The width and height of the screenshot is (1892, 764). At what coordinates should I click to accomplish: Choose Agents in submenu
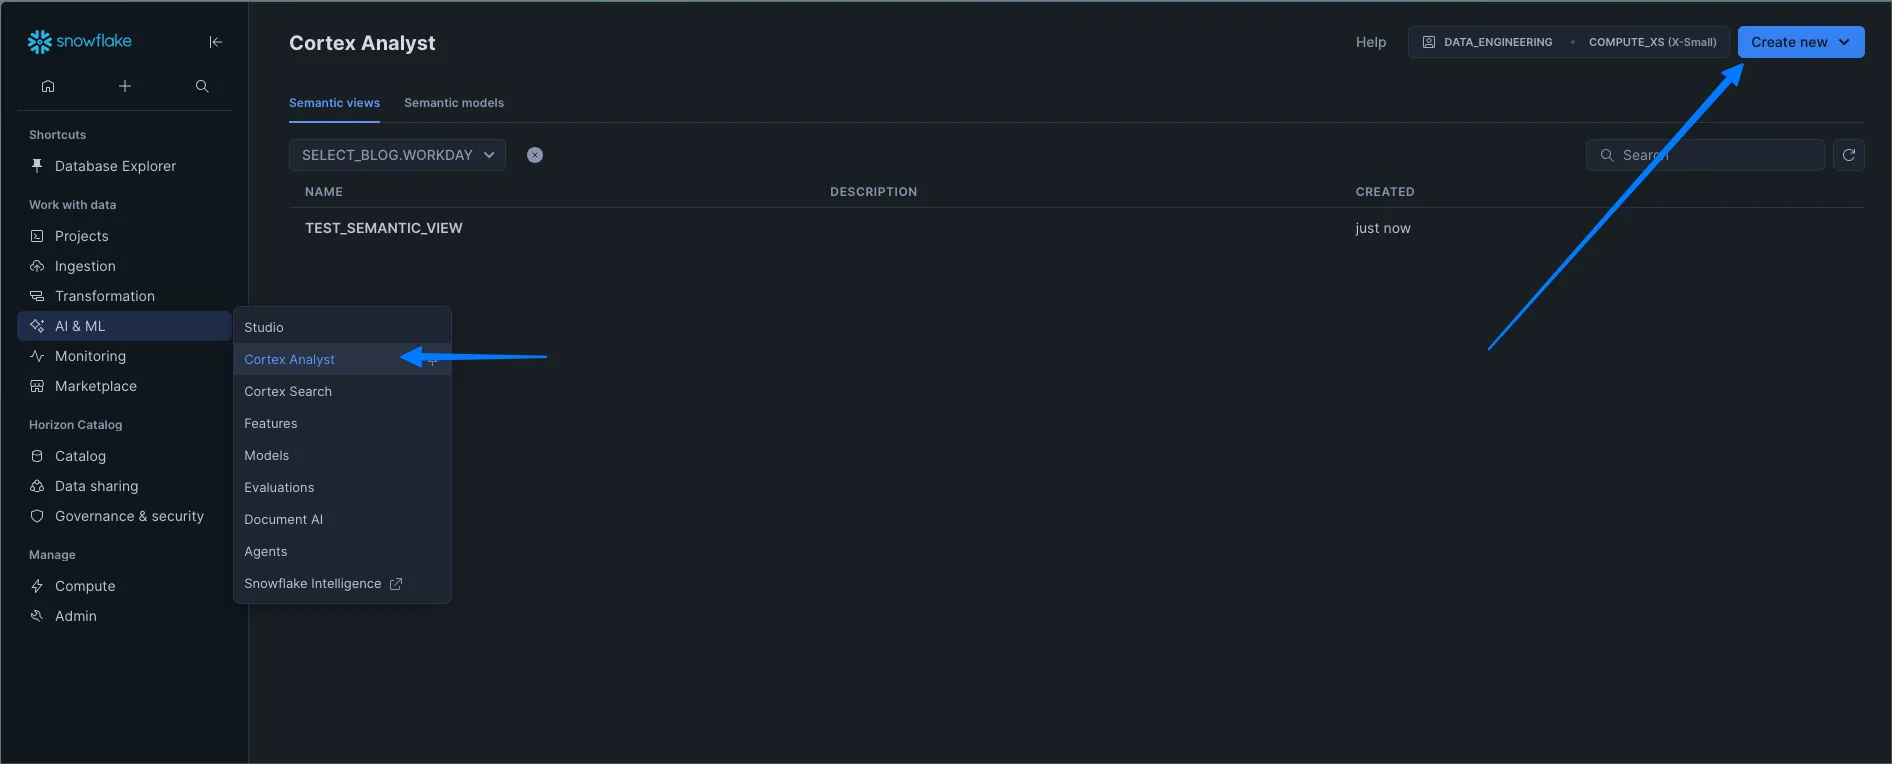pyautogui.click(x=342, y=551)
